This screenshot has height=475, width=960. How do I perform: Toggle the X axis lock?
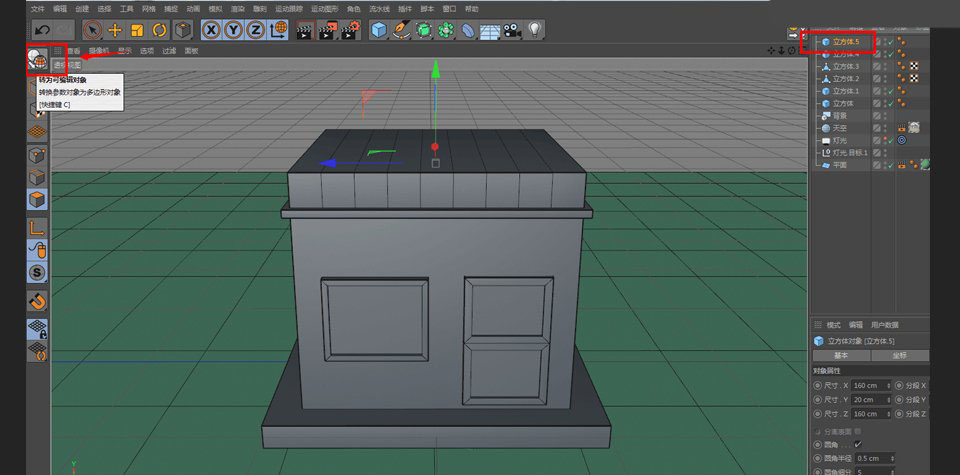tap(211, 30)
